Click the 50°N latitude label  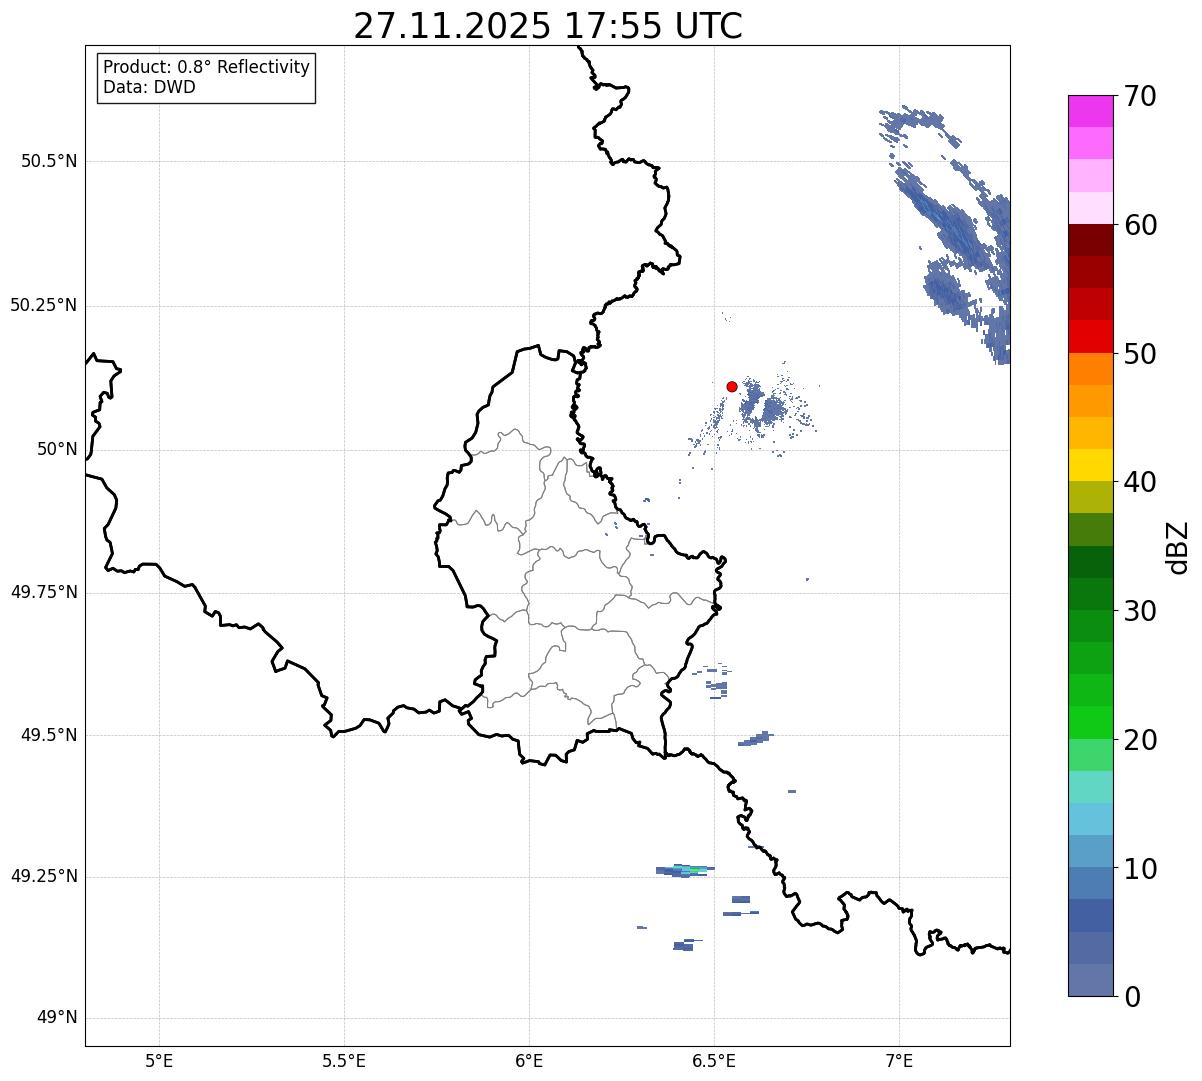click(57, 449)
